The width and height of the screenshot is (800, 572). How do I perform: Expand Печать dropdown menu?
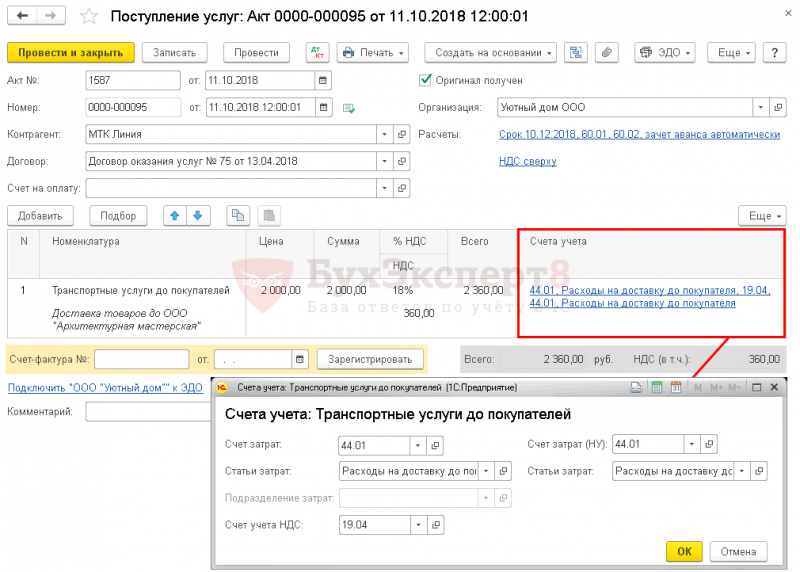pos(373,53)
